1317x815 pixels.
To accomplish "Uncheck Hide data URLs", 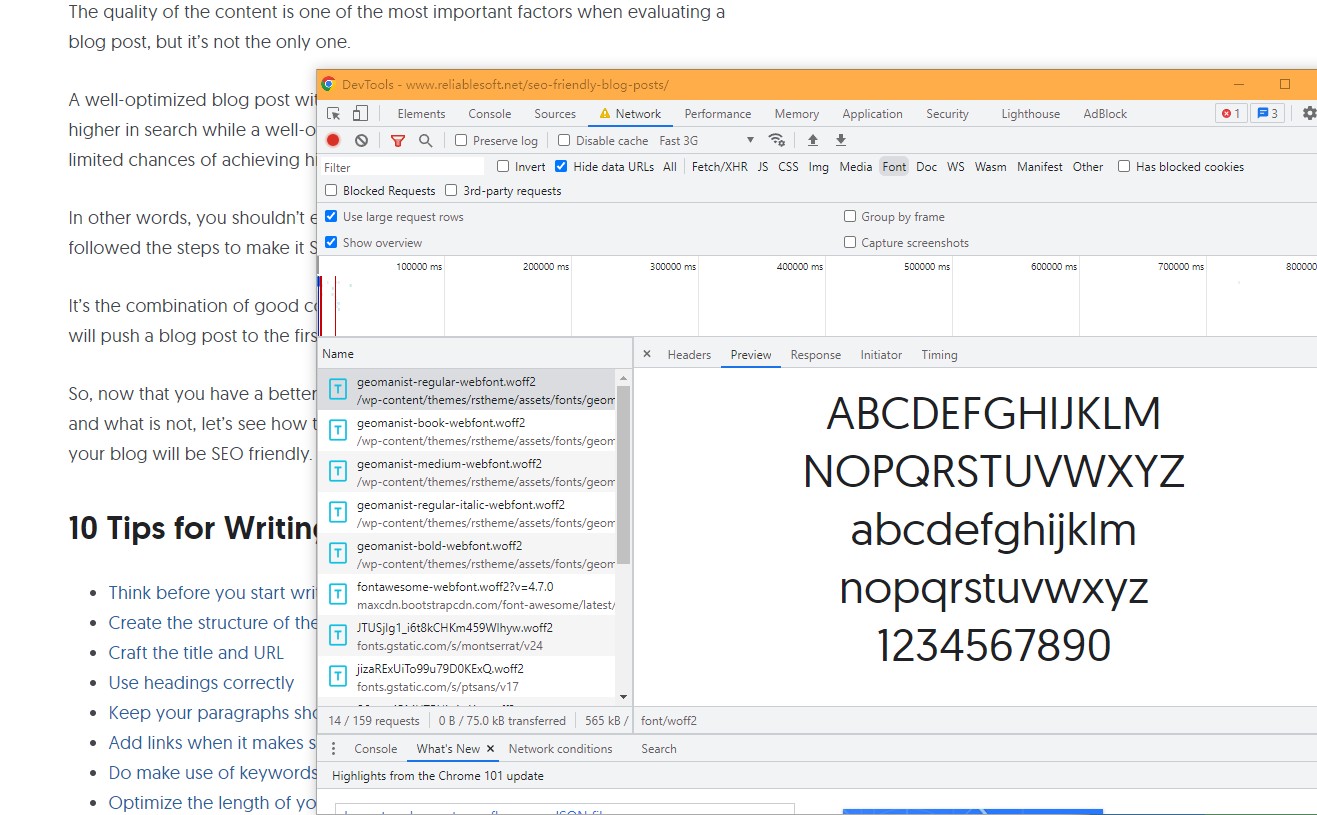I will (561, 167).
